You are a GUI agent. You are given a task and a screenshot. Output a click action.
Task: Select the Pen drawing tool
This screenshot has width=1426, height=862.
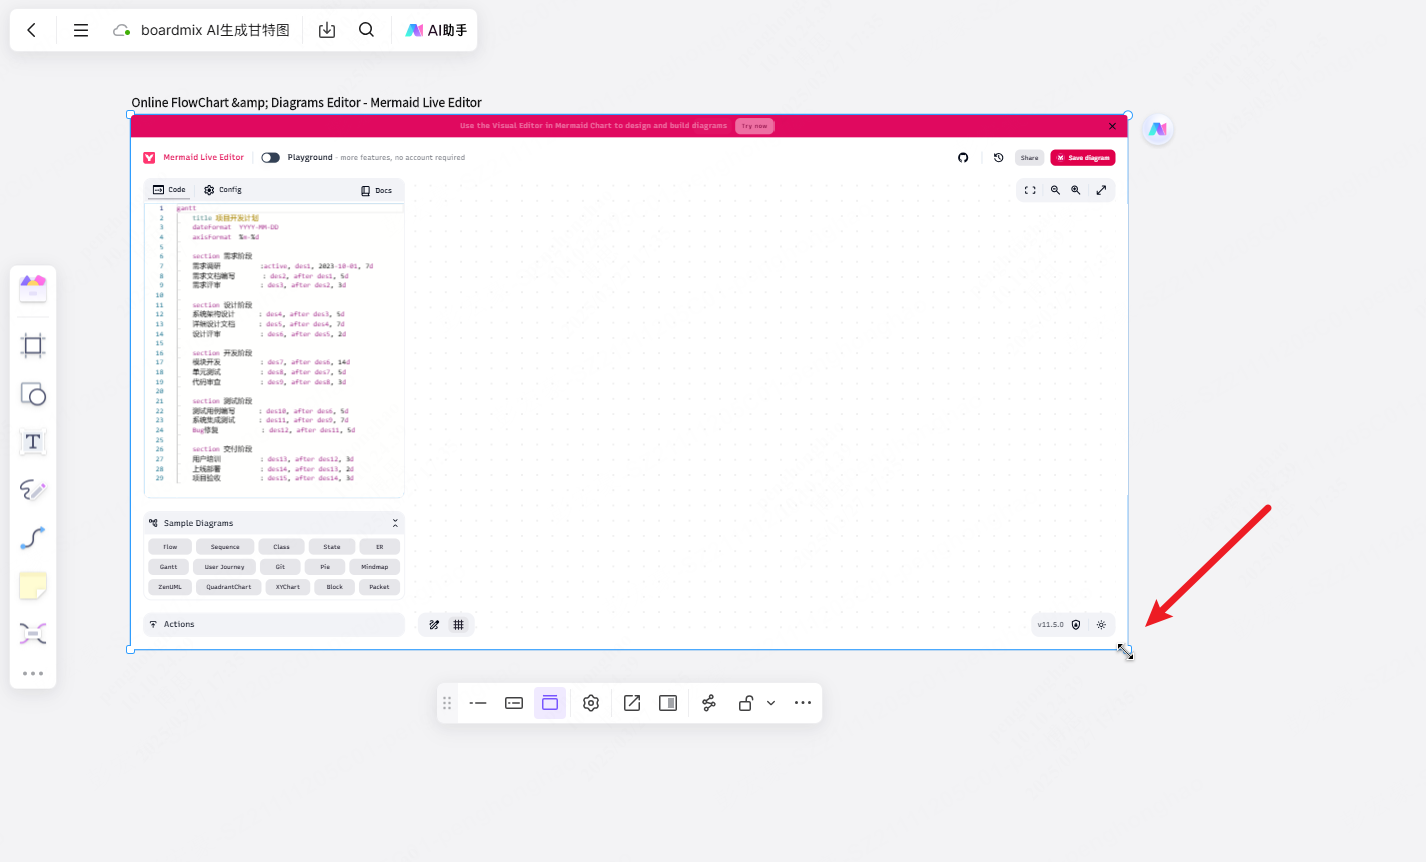[x=33, y=490]
